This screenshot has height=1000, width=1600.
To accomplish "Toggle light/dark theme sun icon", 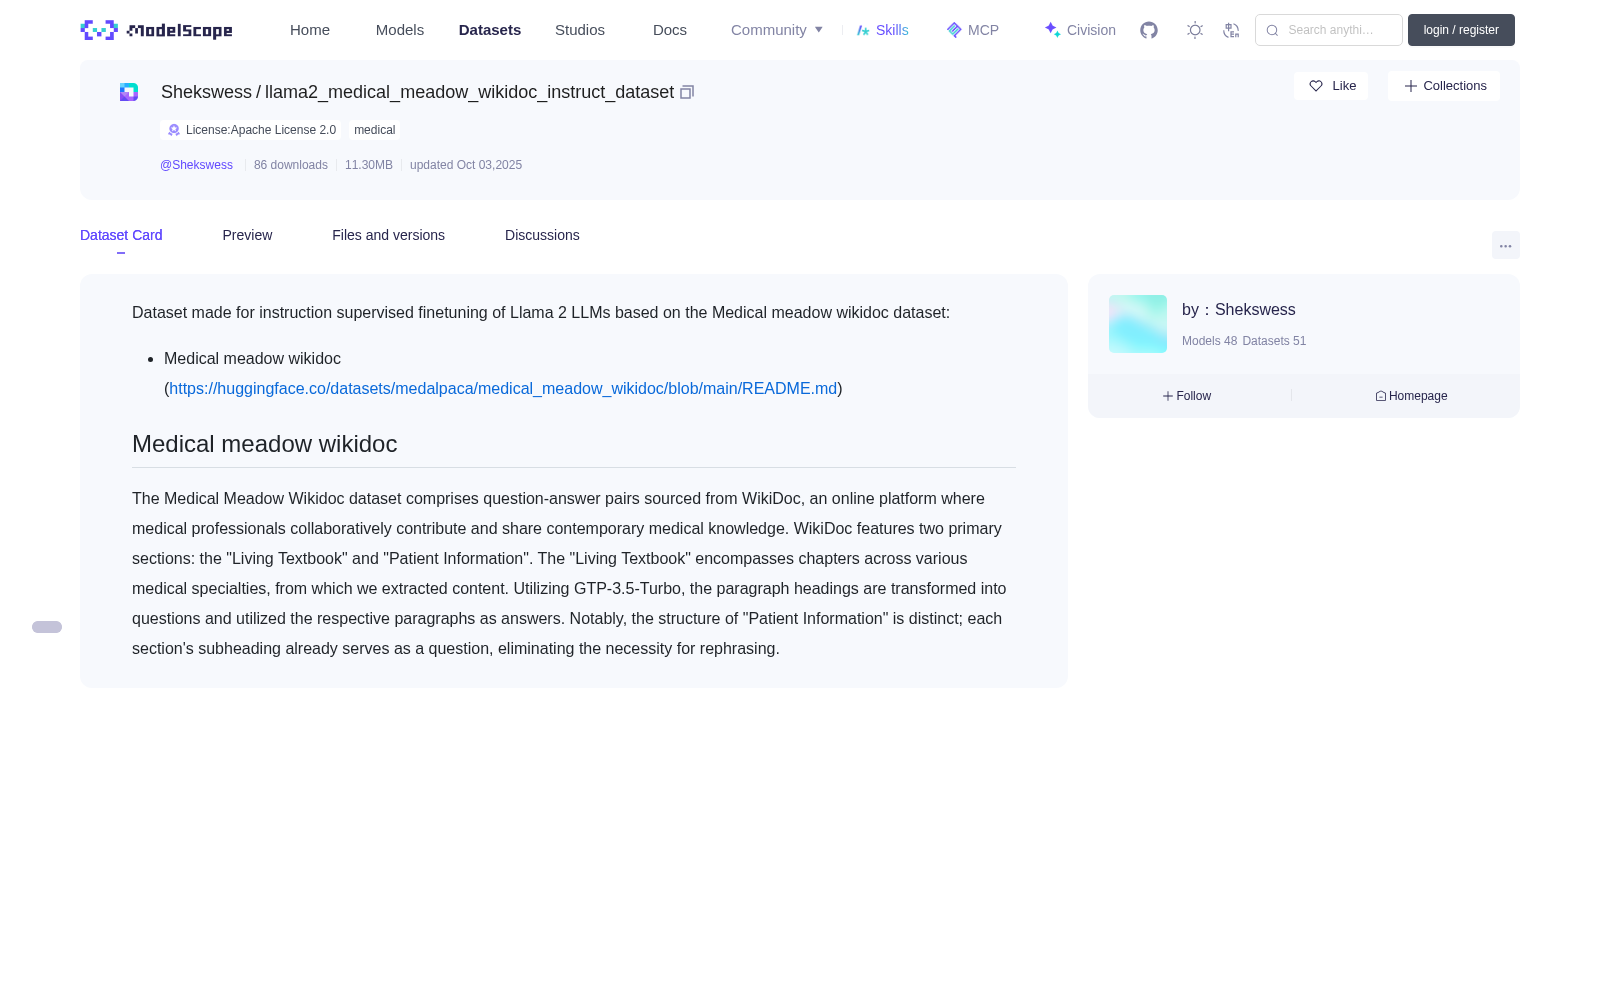I will (1195, 30).
